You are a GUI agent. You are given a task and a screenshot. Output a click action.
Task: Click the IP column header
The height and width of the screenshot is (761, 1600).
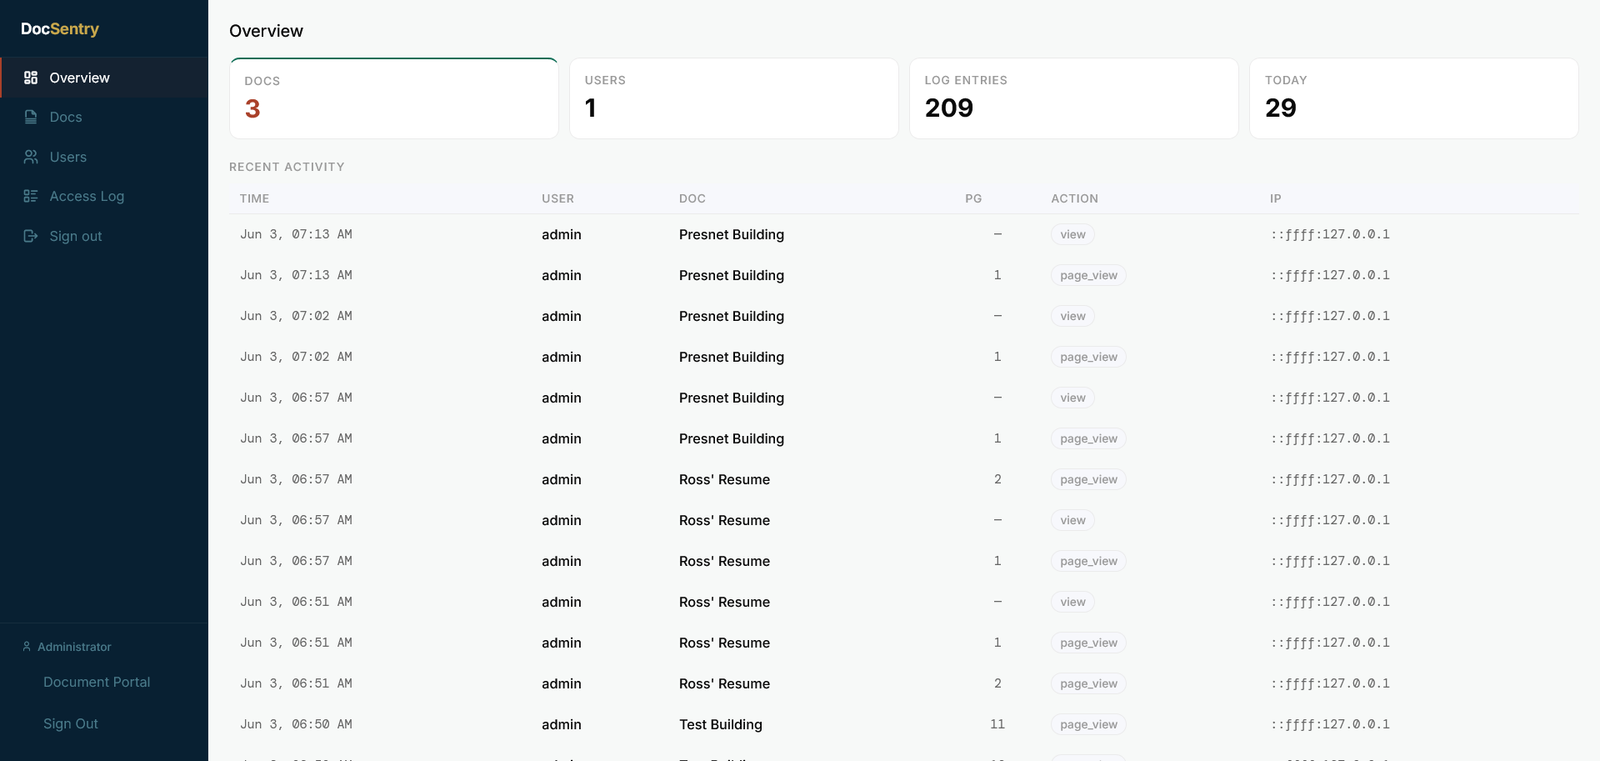click(1276, 199)
